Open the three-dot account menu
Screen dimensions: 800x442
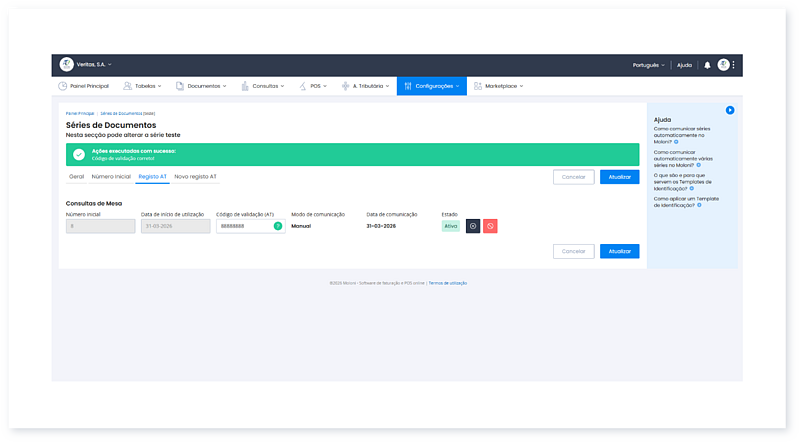[x=733, y=65]
